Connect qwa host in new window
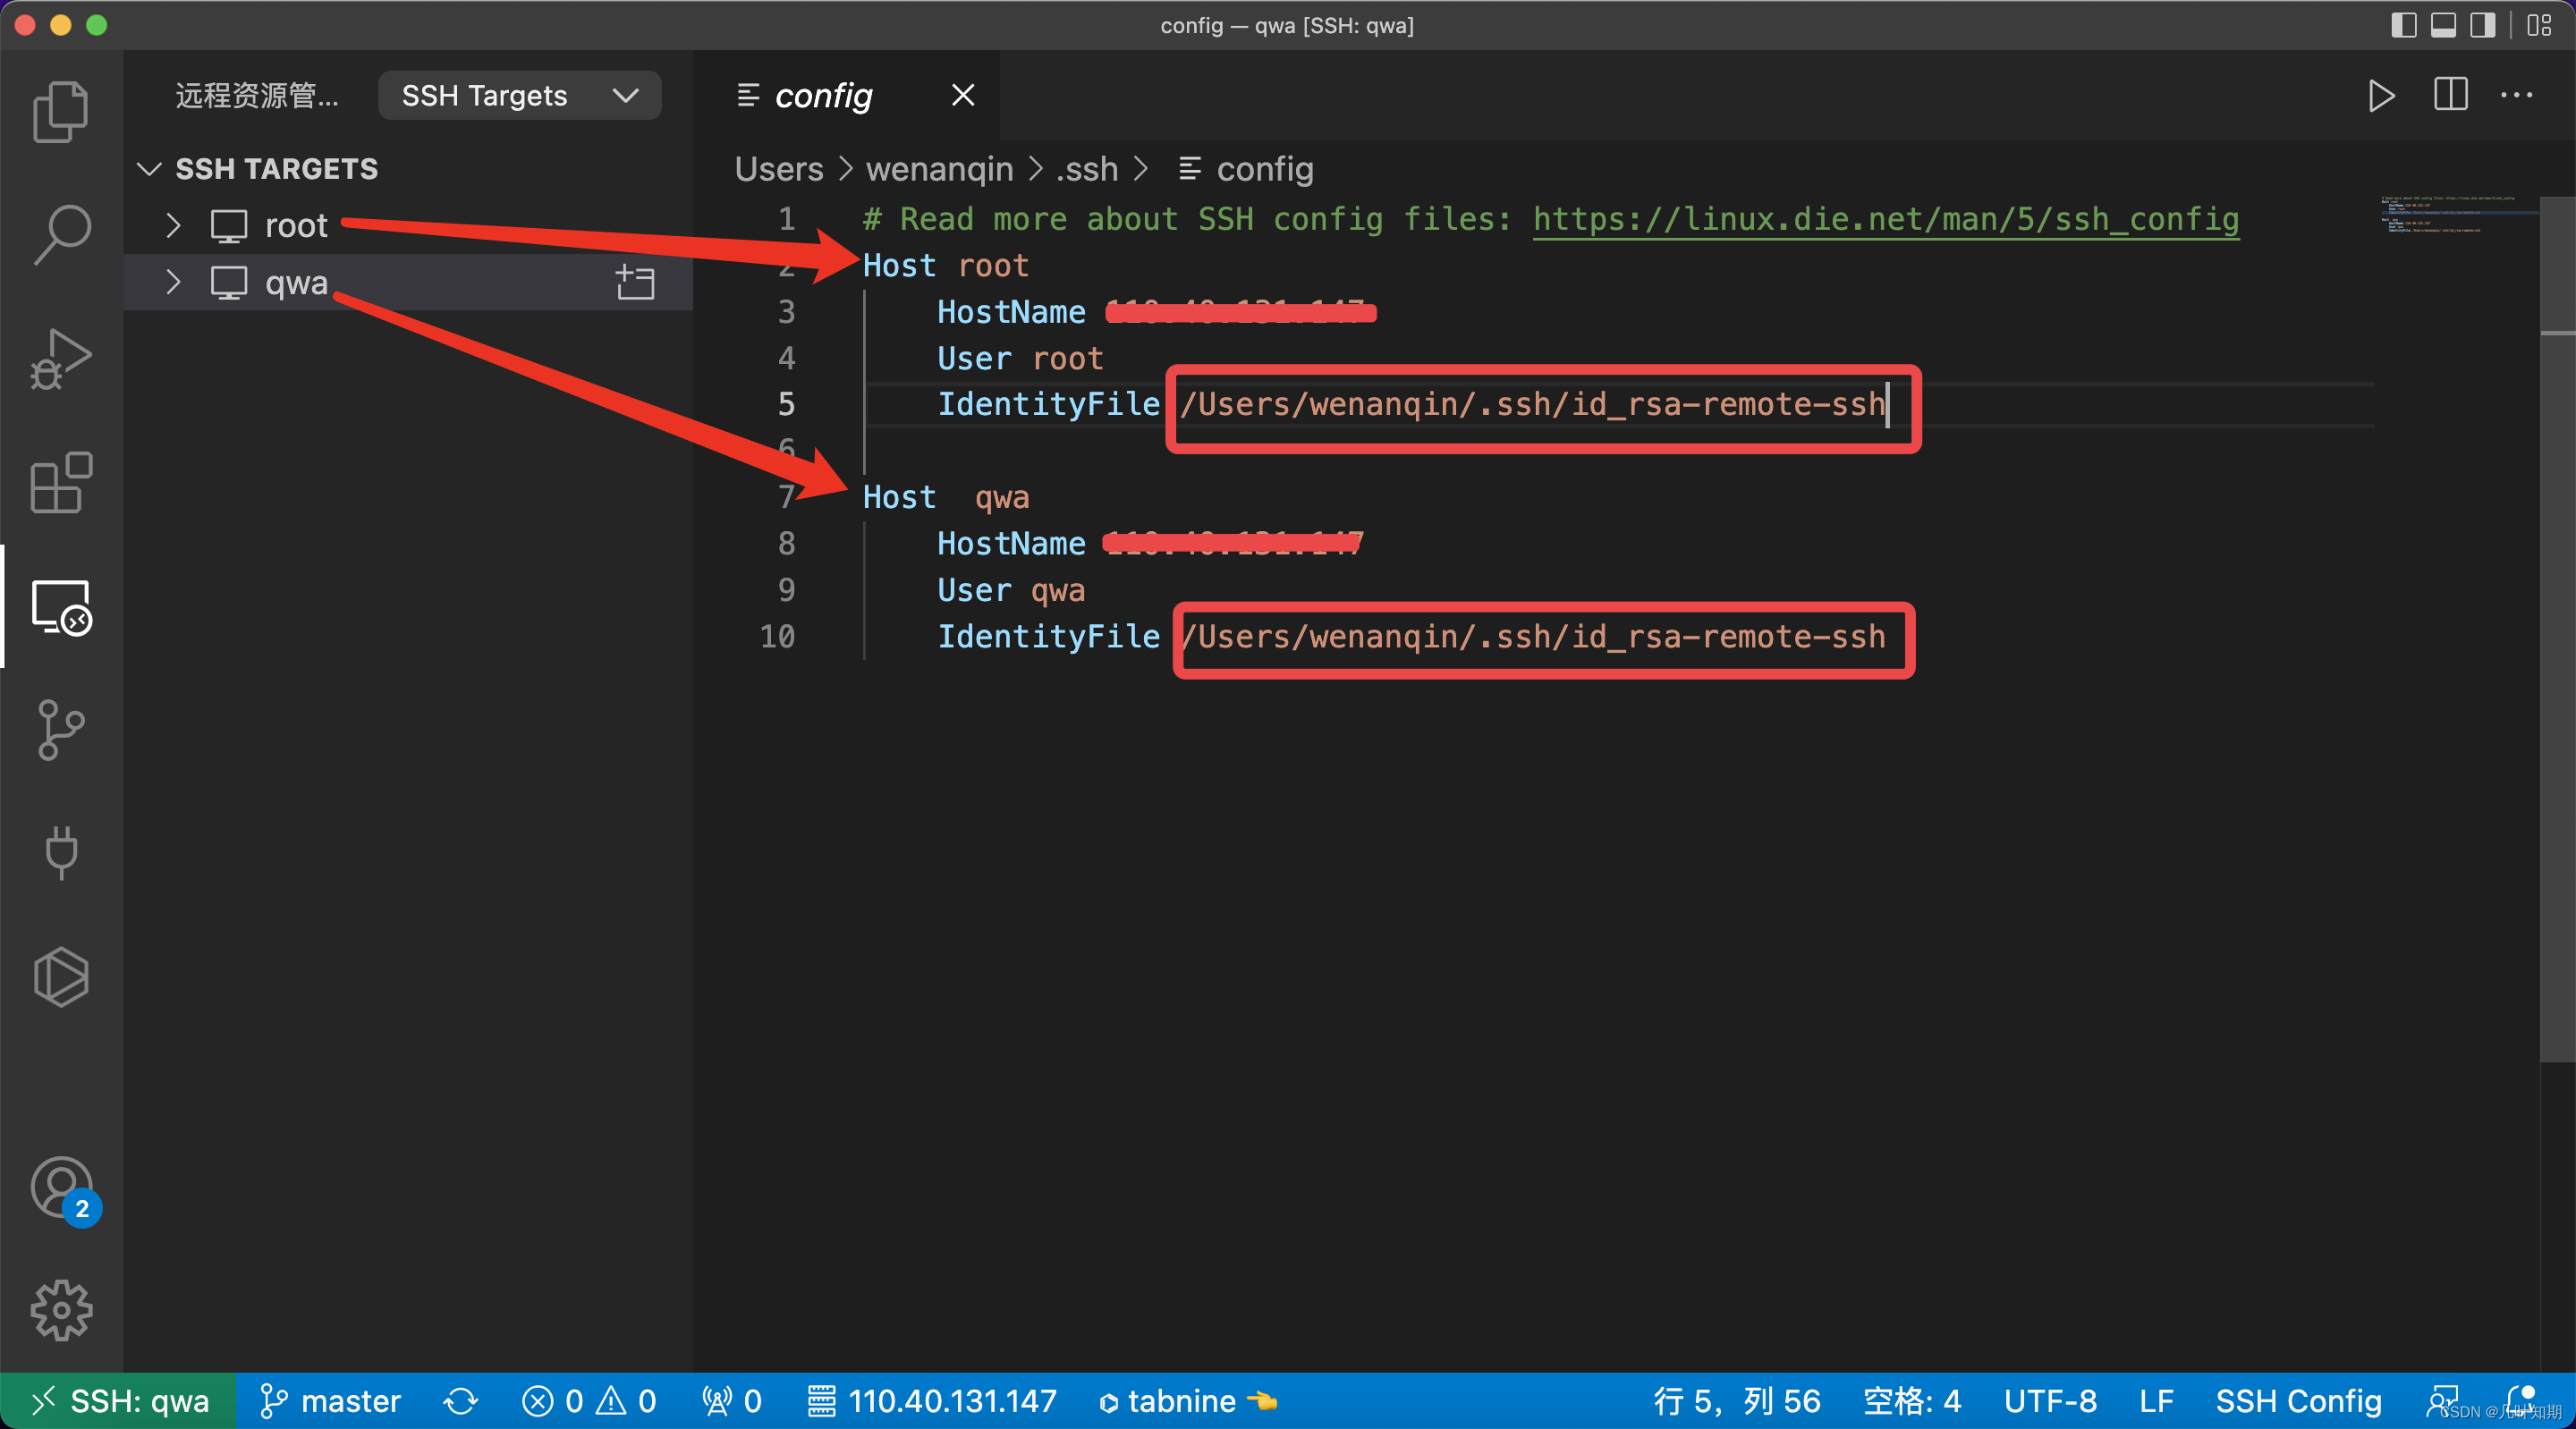2576x1429 pixels. (x=635, y=282)
